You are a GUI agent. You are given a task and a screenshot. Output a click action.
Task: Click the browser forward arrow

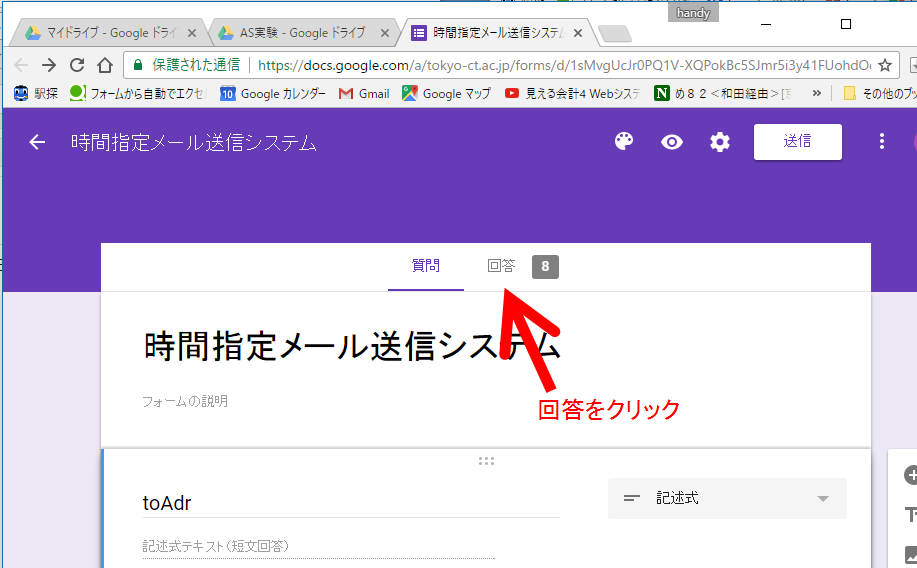tap(49, 65)
